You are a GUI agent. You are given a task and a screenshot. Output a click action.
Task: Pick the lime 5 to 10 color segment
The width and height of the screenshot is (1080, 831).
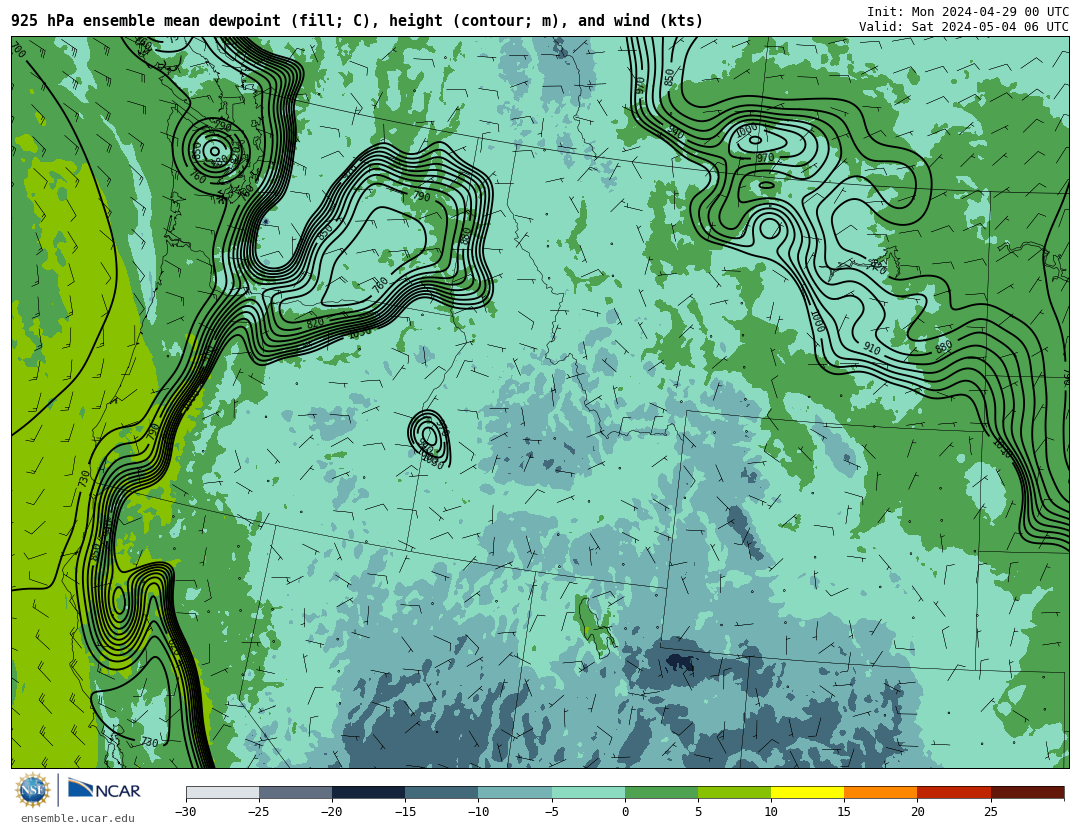pos(734,793)
